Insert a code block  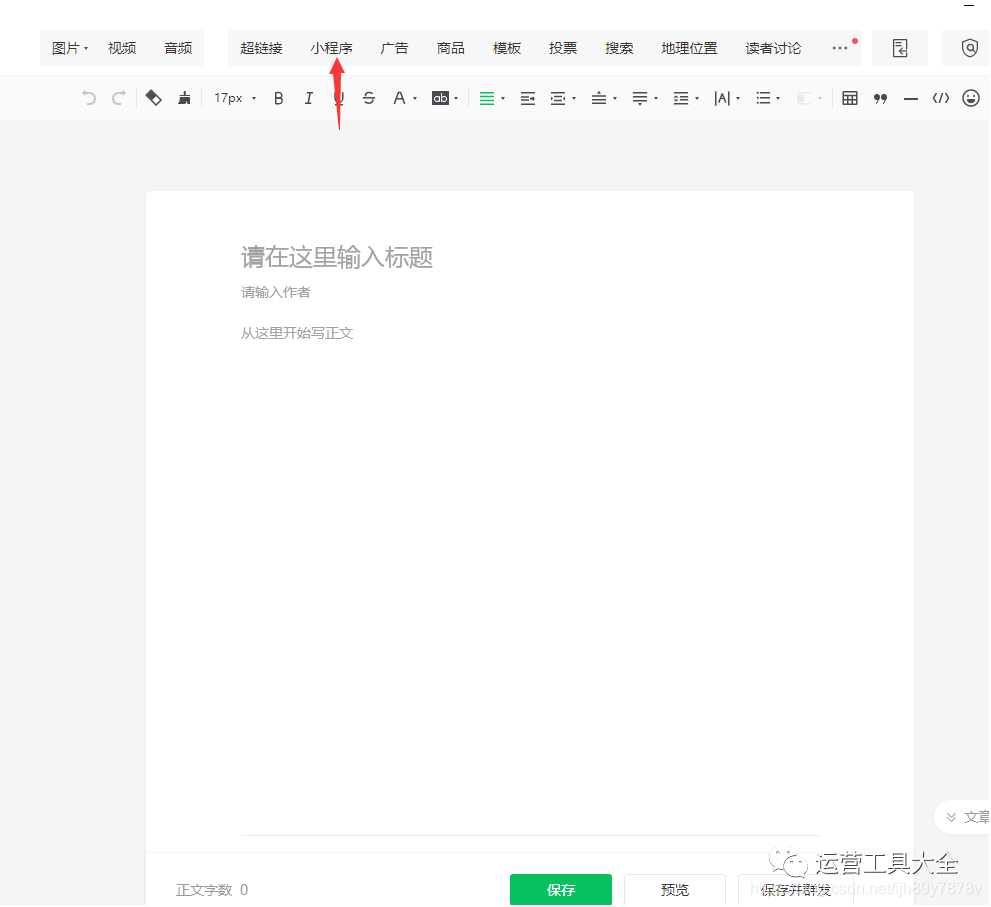click(x=939, y=97)
